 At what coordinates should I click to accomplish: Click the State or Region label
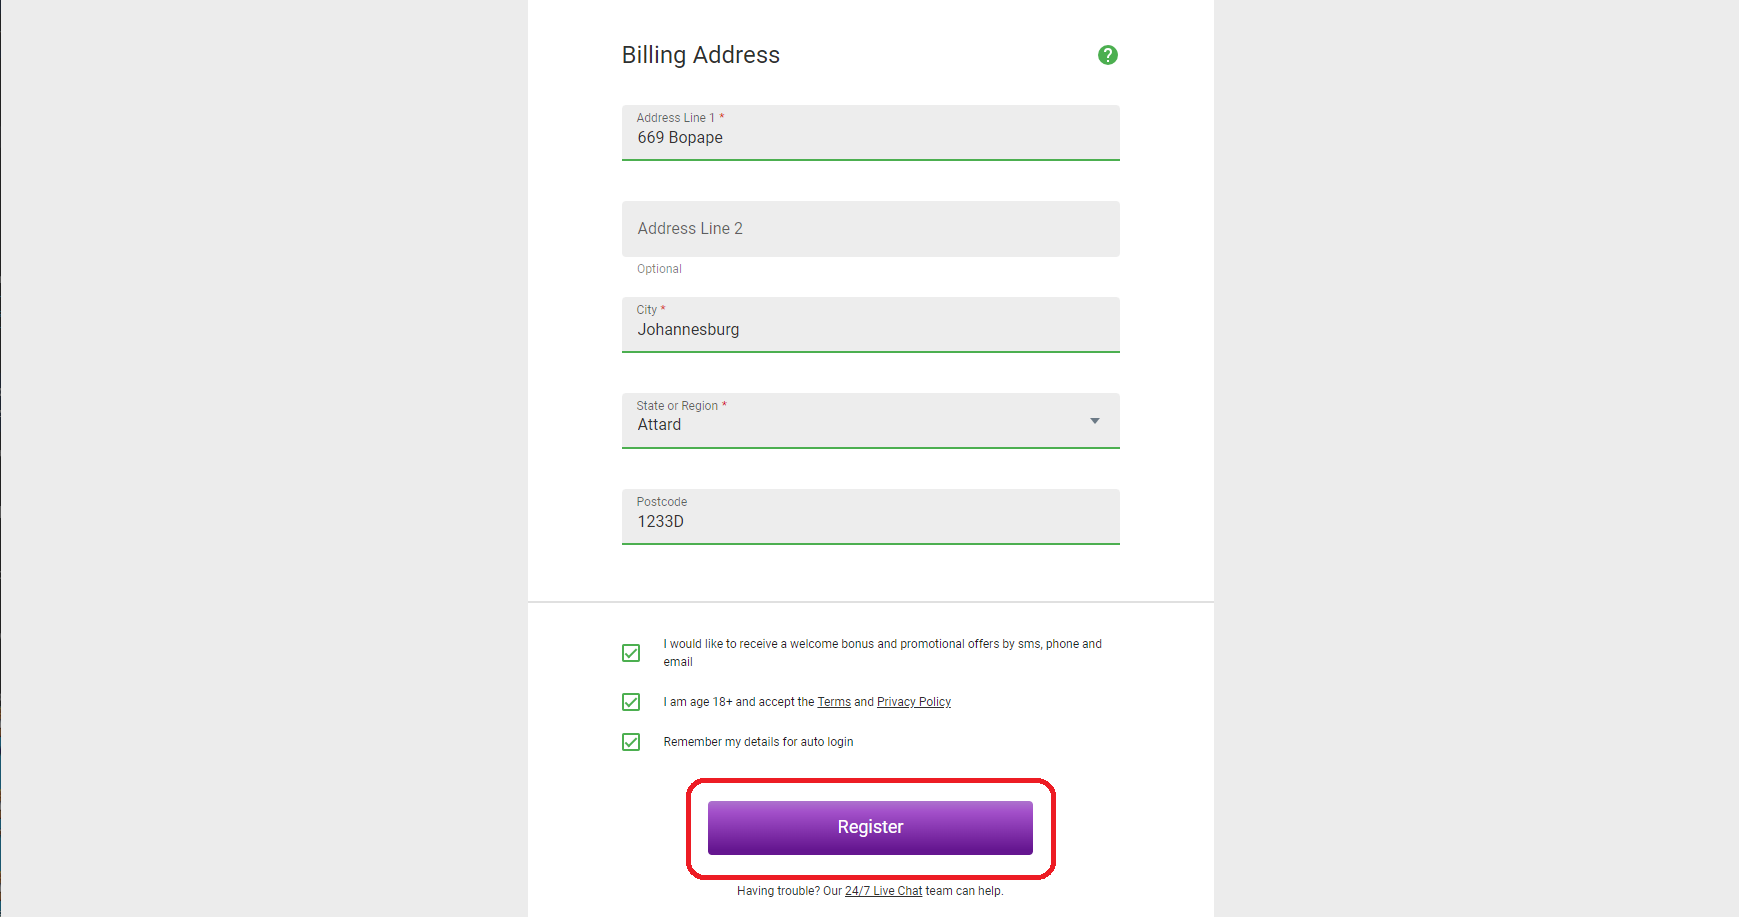677,406
